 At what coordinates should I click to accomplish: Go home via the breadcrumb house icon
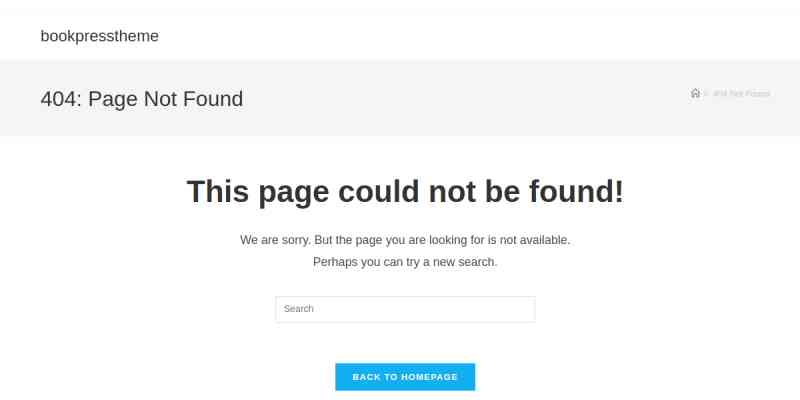point(695,93)
